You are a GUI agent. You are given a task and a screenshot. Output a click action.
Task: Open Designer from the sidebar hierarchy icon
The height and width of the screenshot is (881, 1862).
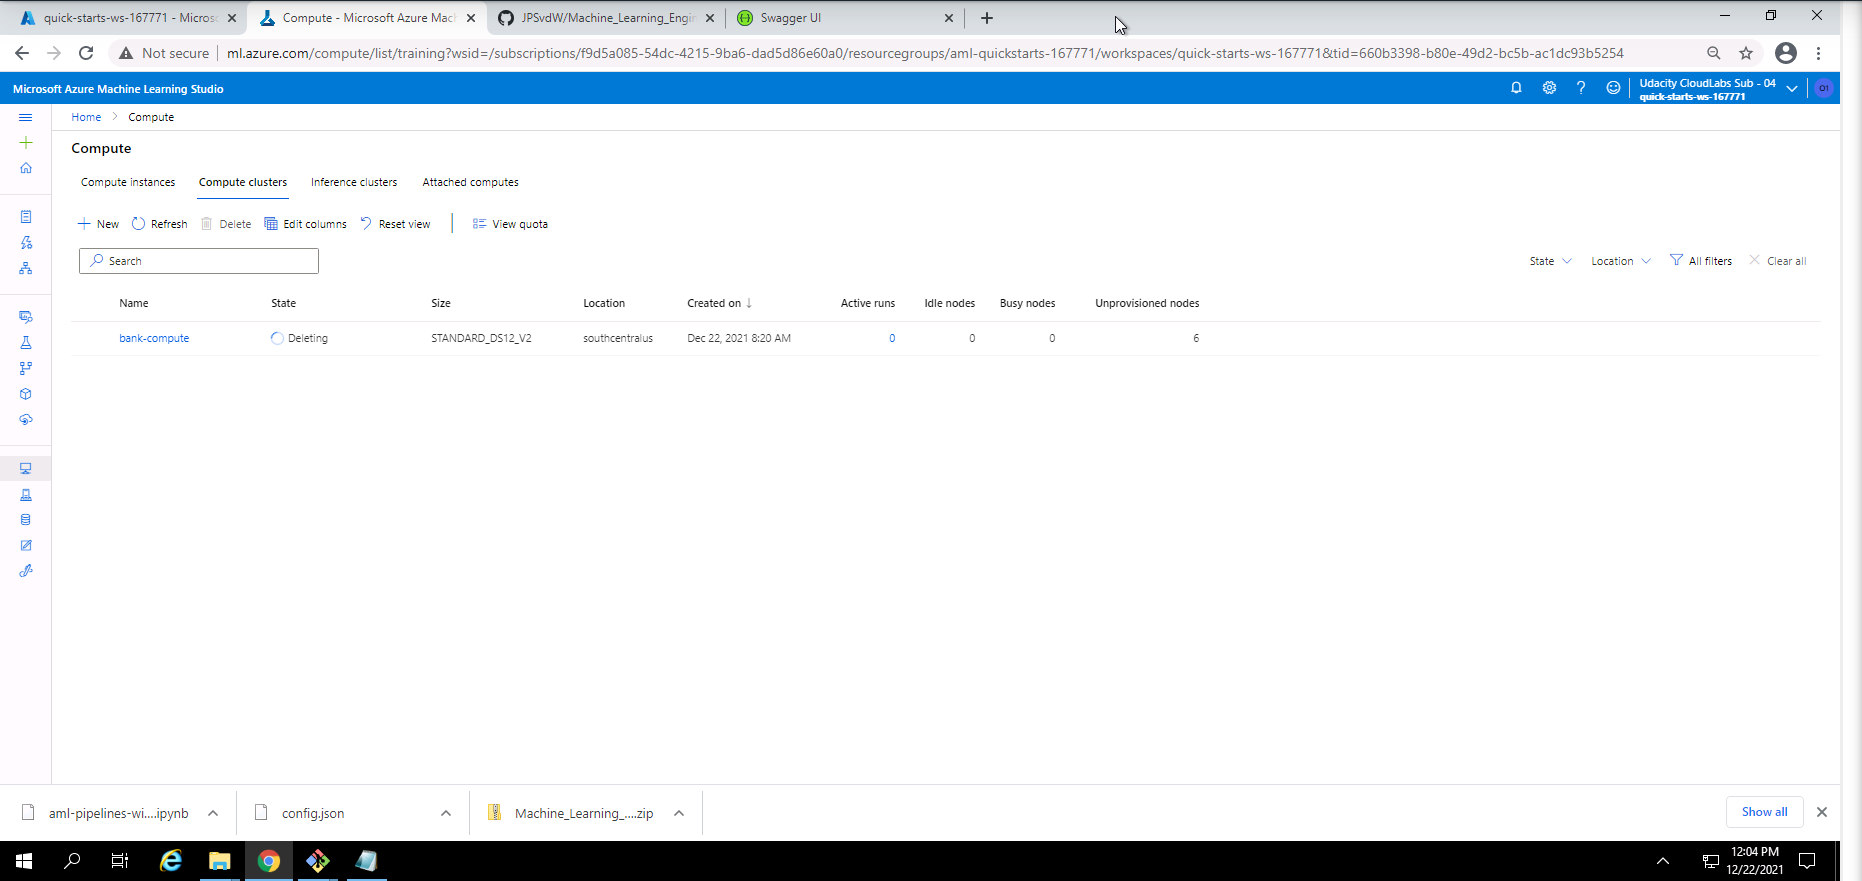coord(26,268)
